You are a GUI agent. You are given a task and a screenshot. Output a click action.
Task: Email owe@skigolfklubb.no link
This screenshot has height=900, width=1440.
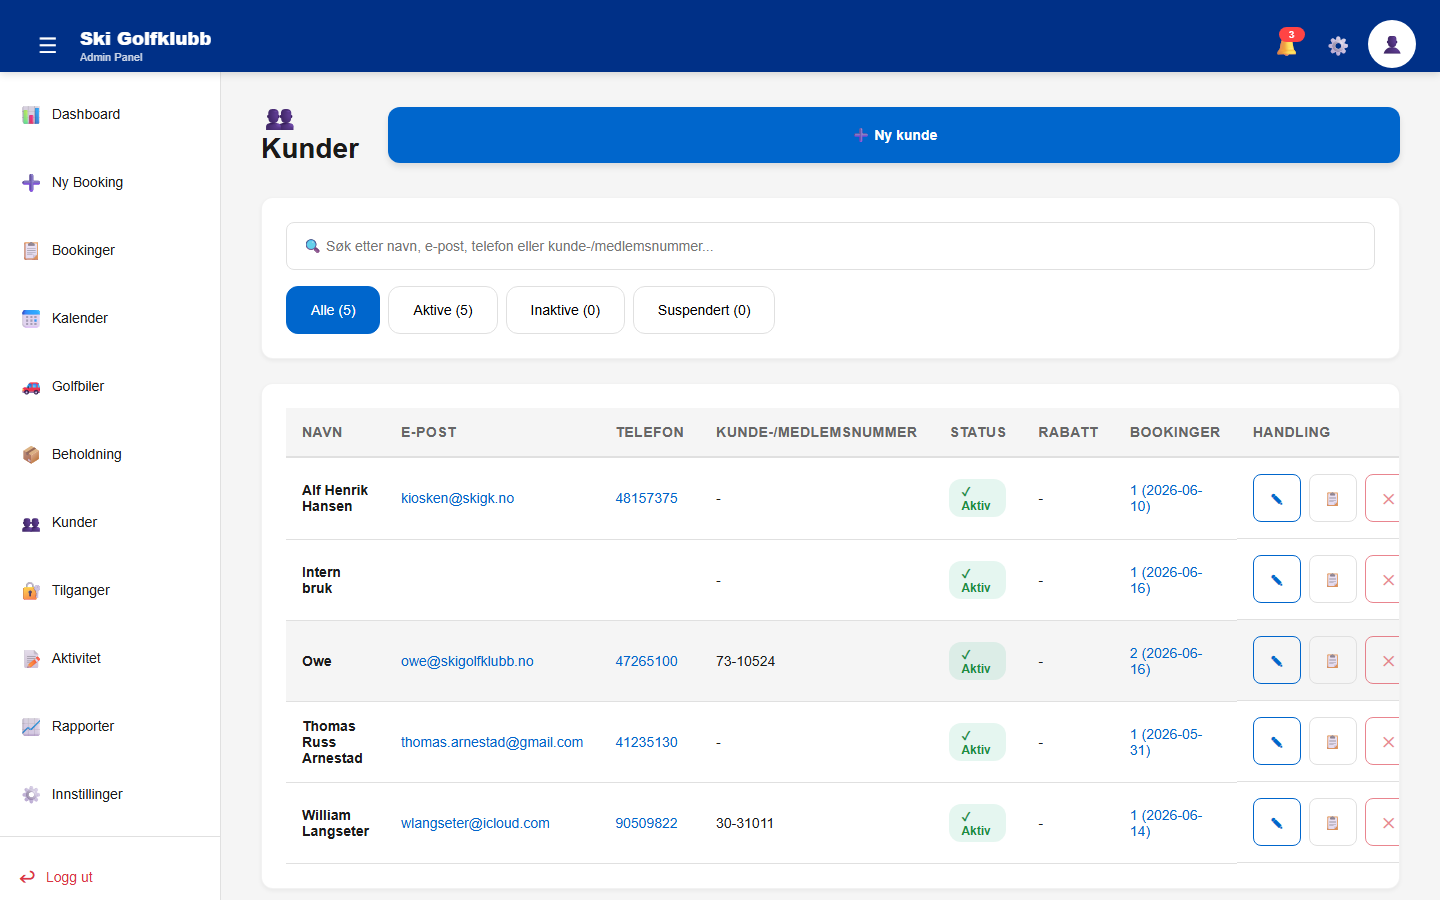[x=467, y=661]
